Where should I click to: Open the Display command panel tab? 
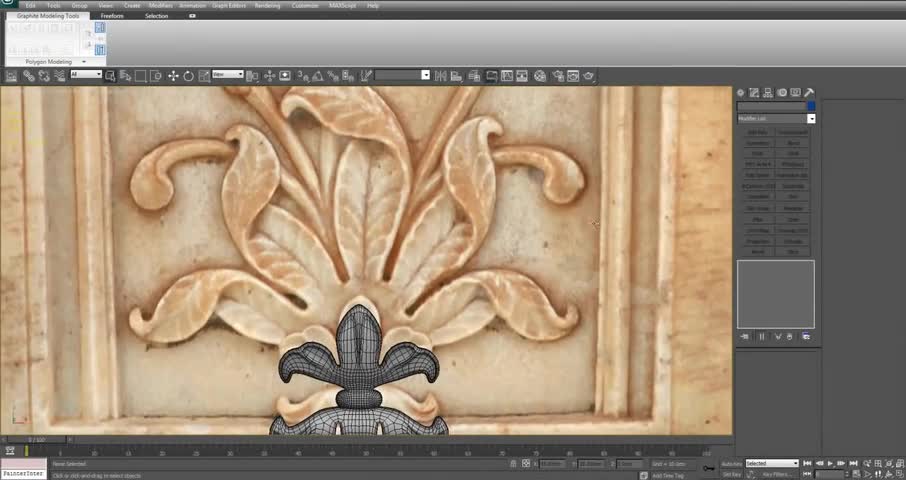[796, 92]
